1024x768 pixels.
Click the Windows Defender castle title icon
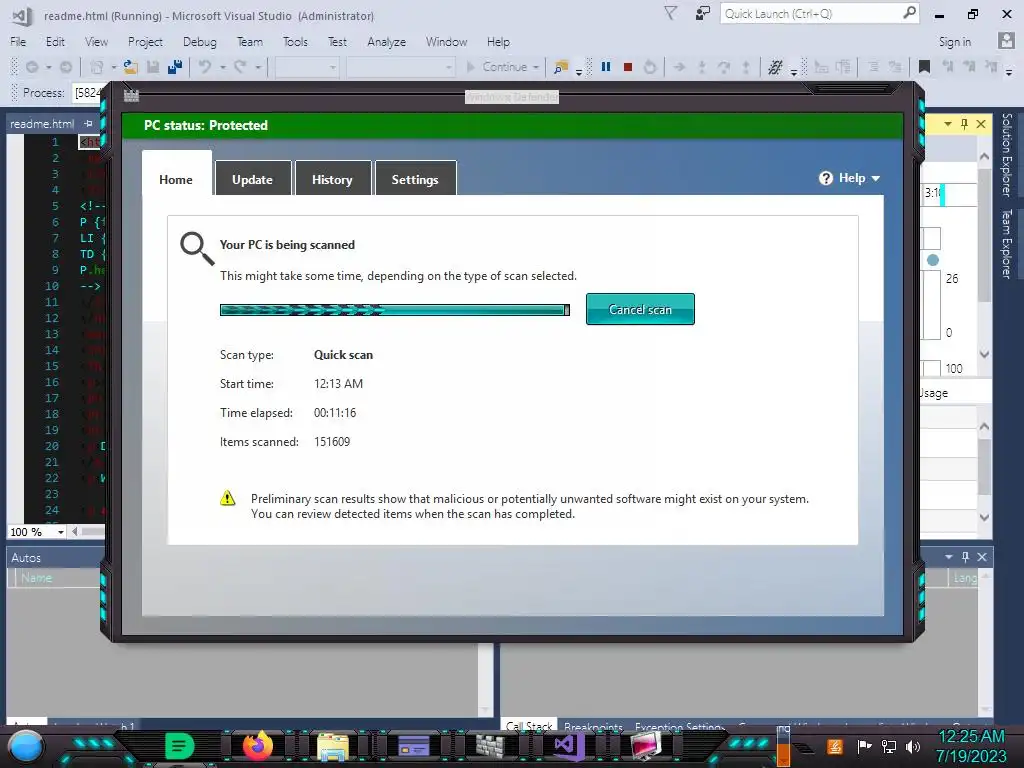[x=131, y=95]
